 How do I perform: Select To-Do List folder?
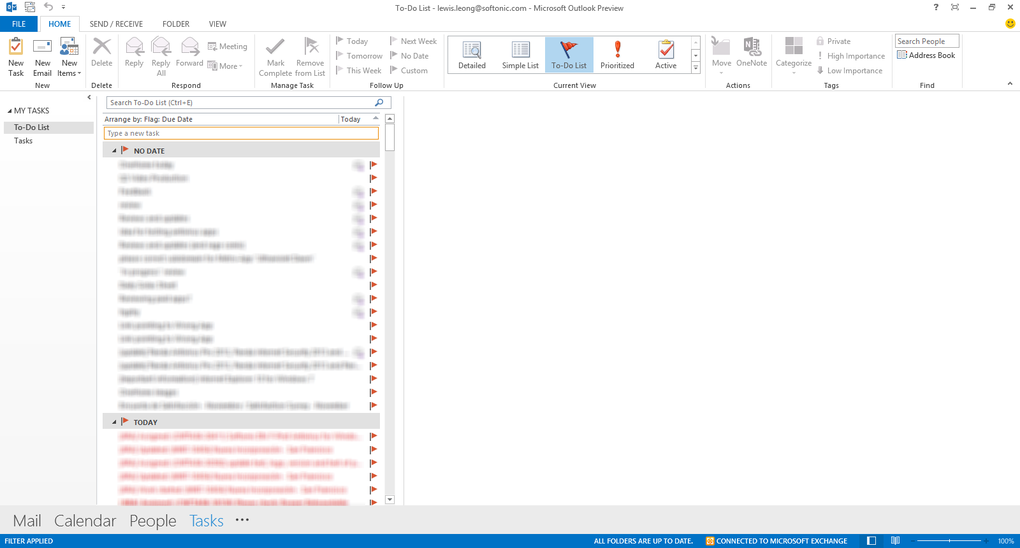pyautogui.click(x=49, y=128)
